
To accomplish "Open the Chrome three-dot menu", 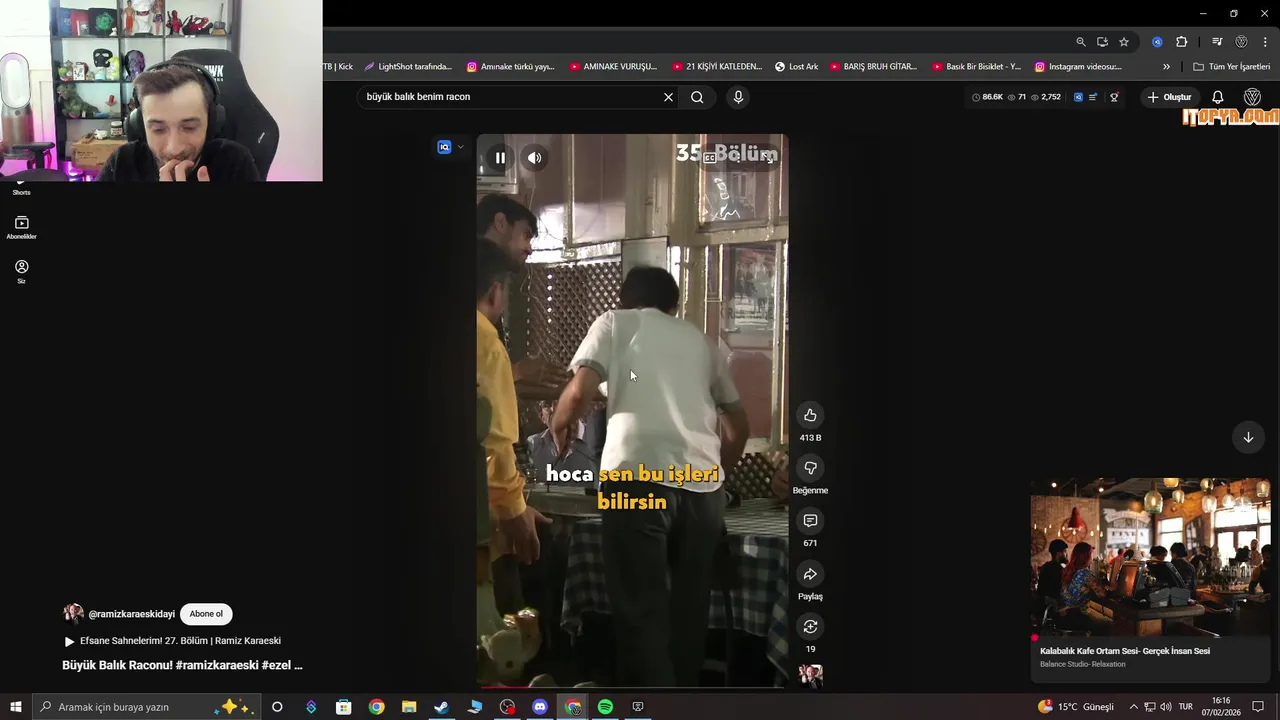I will coord(1265,42).
